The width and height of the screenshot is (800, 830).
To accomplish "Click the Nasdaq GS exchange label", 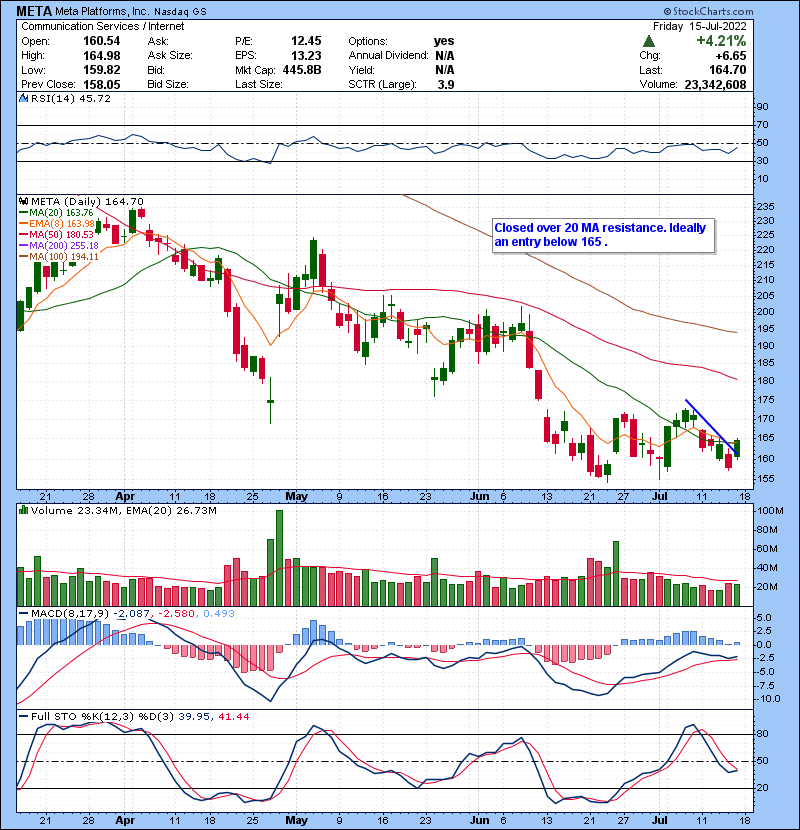I will 180,12.
